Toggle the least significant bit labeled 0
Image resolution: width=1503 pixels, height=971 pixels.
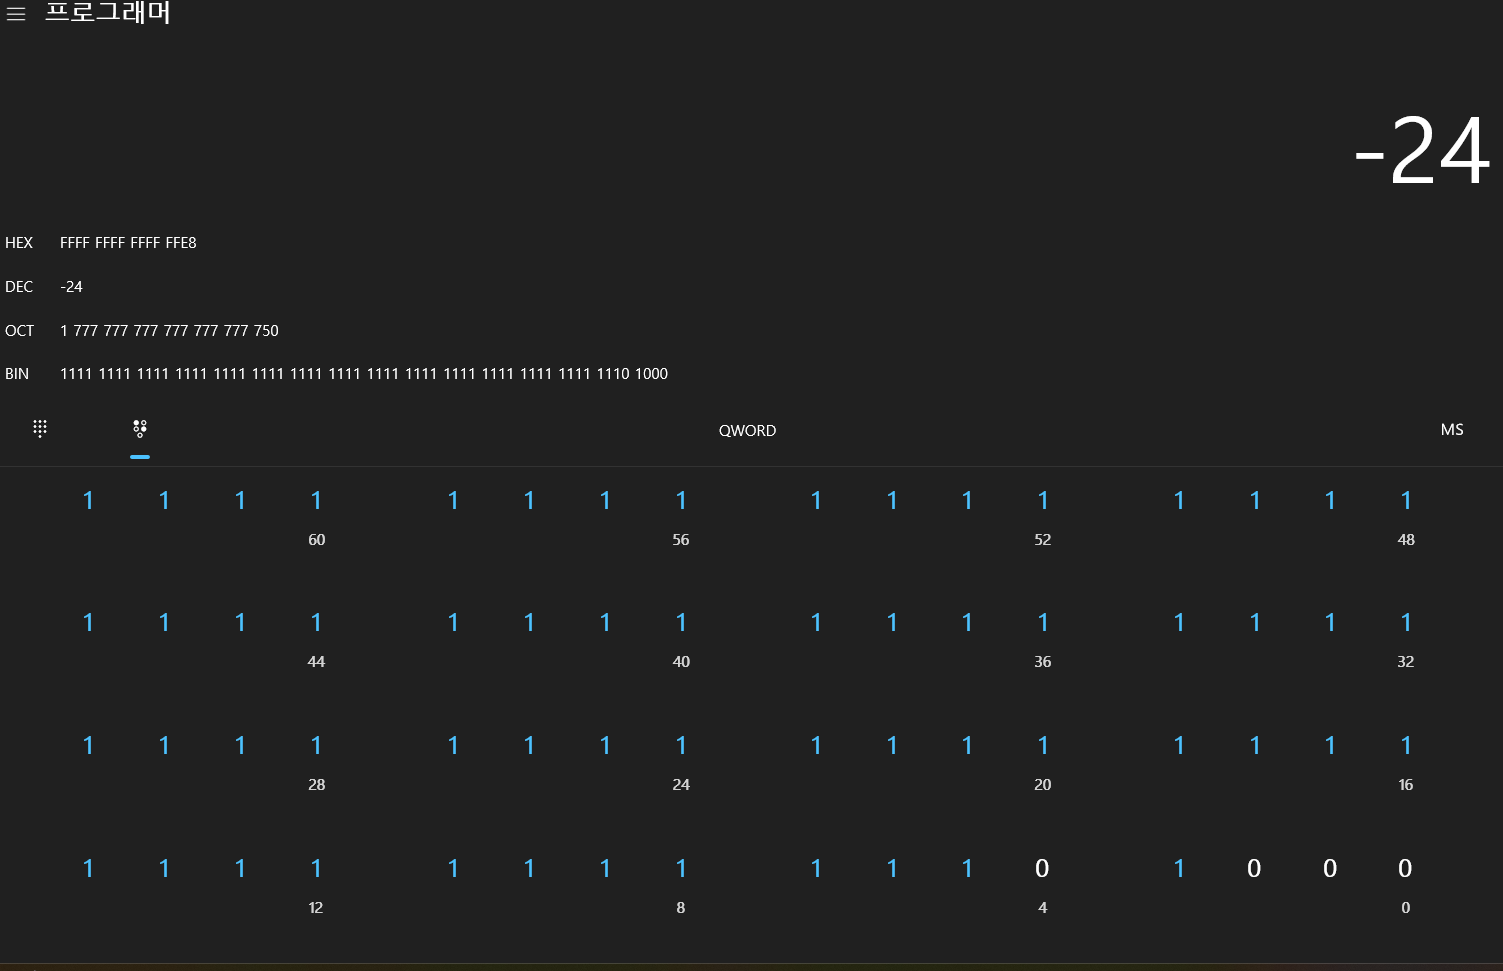click(1405, 869)
